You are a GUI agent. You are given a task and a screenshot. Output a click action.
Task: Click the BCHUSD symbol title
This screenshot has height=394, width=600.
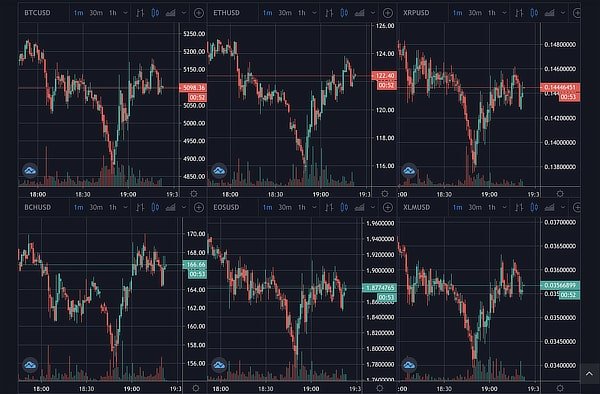[38, 207]
